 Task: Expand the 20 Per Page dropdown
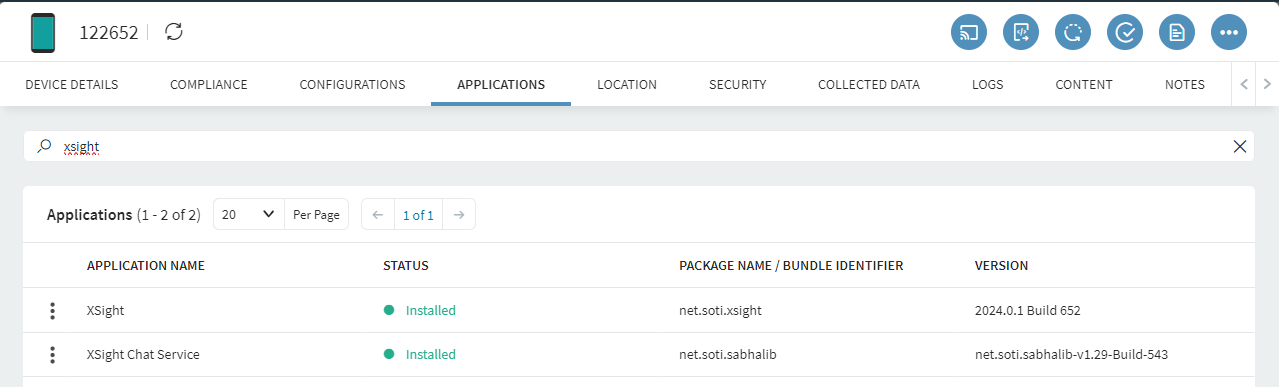tap(249, 214)
